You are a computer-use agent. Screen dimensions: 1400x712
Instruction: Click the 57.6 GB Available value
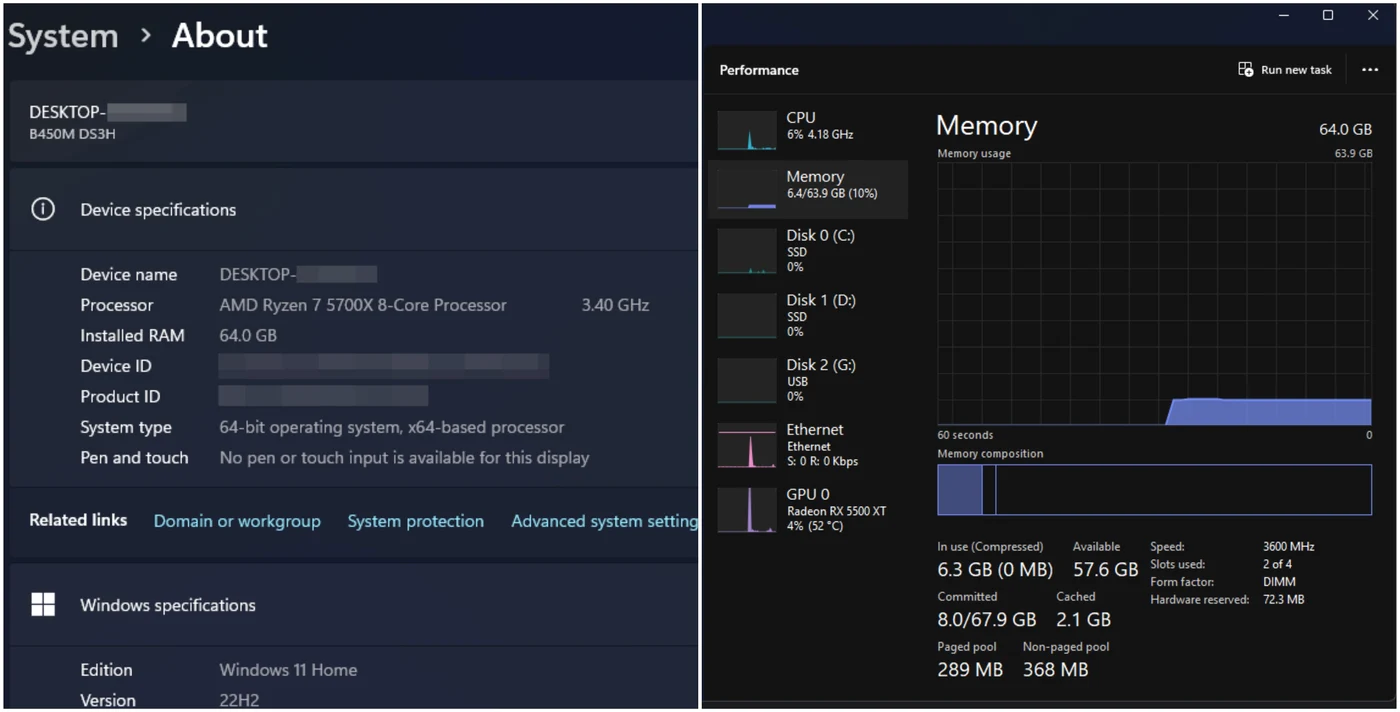coord(1105,569)
